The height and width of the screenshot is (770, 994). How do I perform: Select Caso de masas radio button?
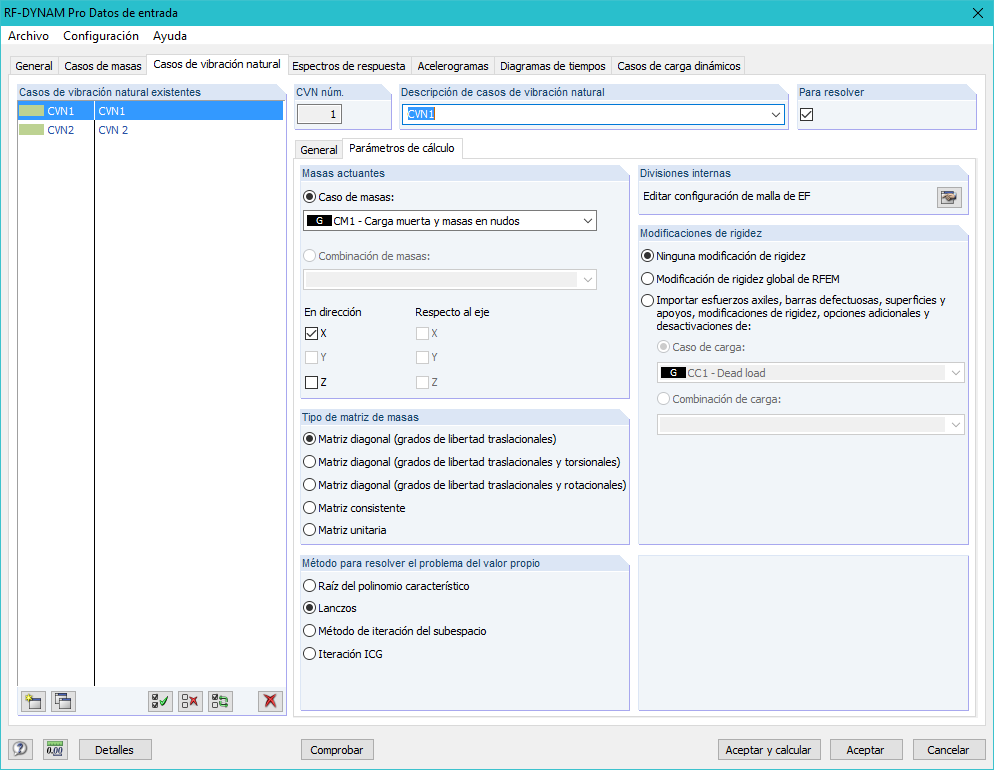[309, 197]
